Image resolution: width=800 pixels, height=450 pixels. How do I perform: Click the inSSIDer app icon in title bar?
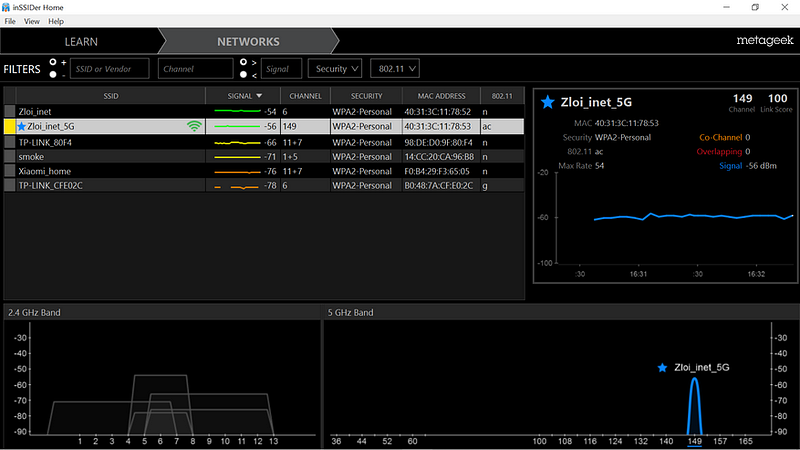click(6, 7)
